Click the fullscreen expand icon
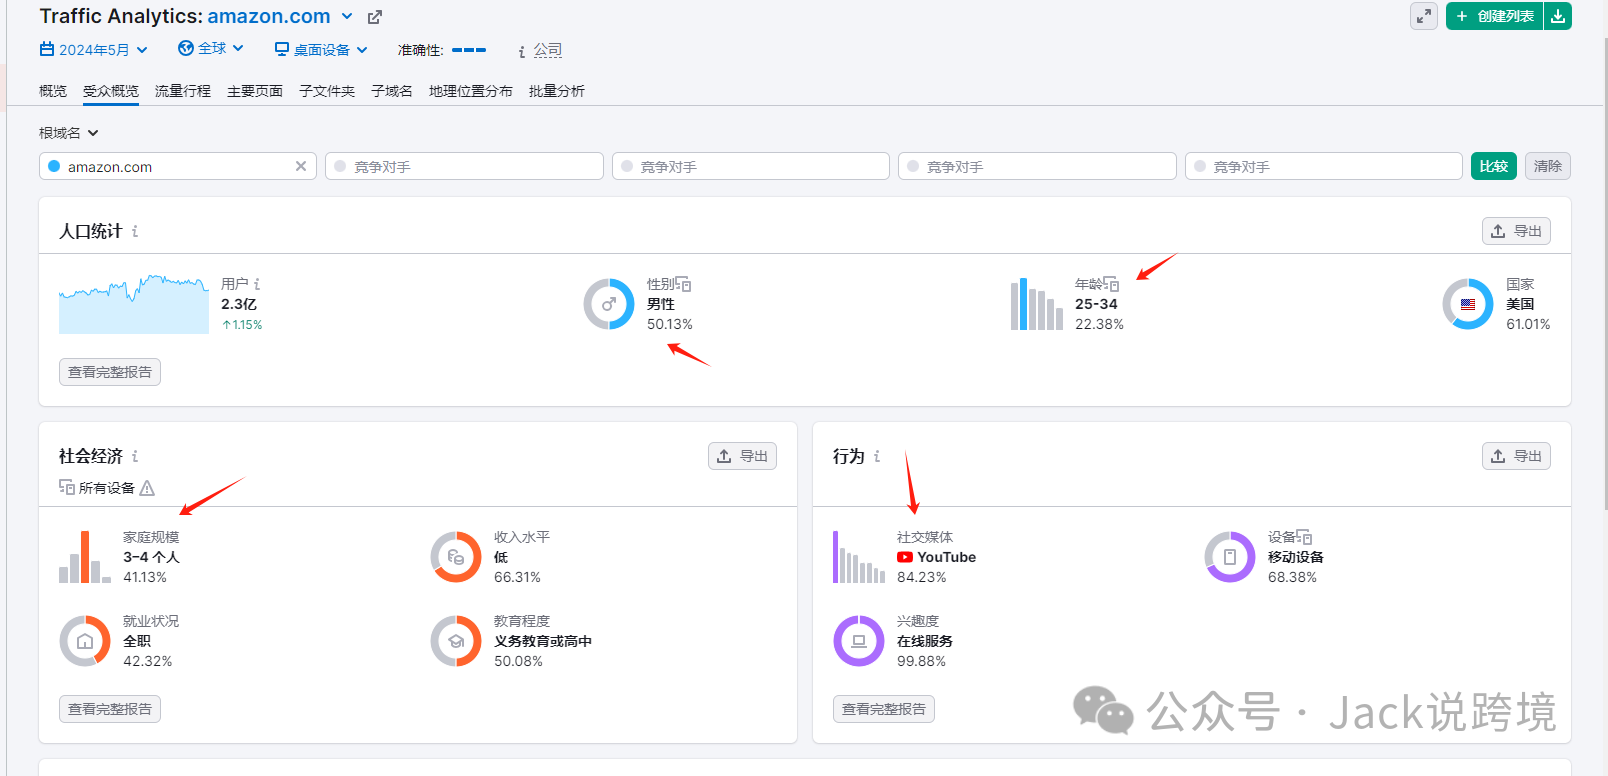Viewport: 1608px width, 776px height. (x=1424, y=16)
